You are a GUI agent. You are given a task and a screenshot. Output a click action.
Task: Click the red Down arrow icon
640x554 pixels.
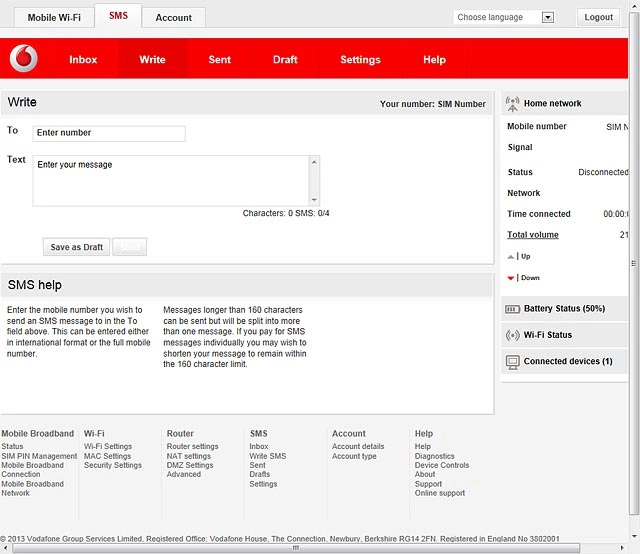510,278
